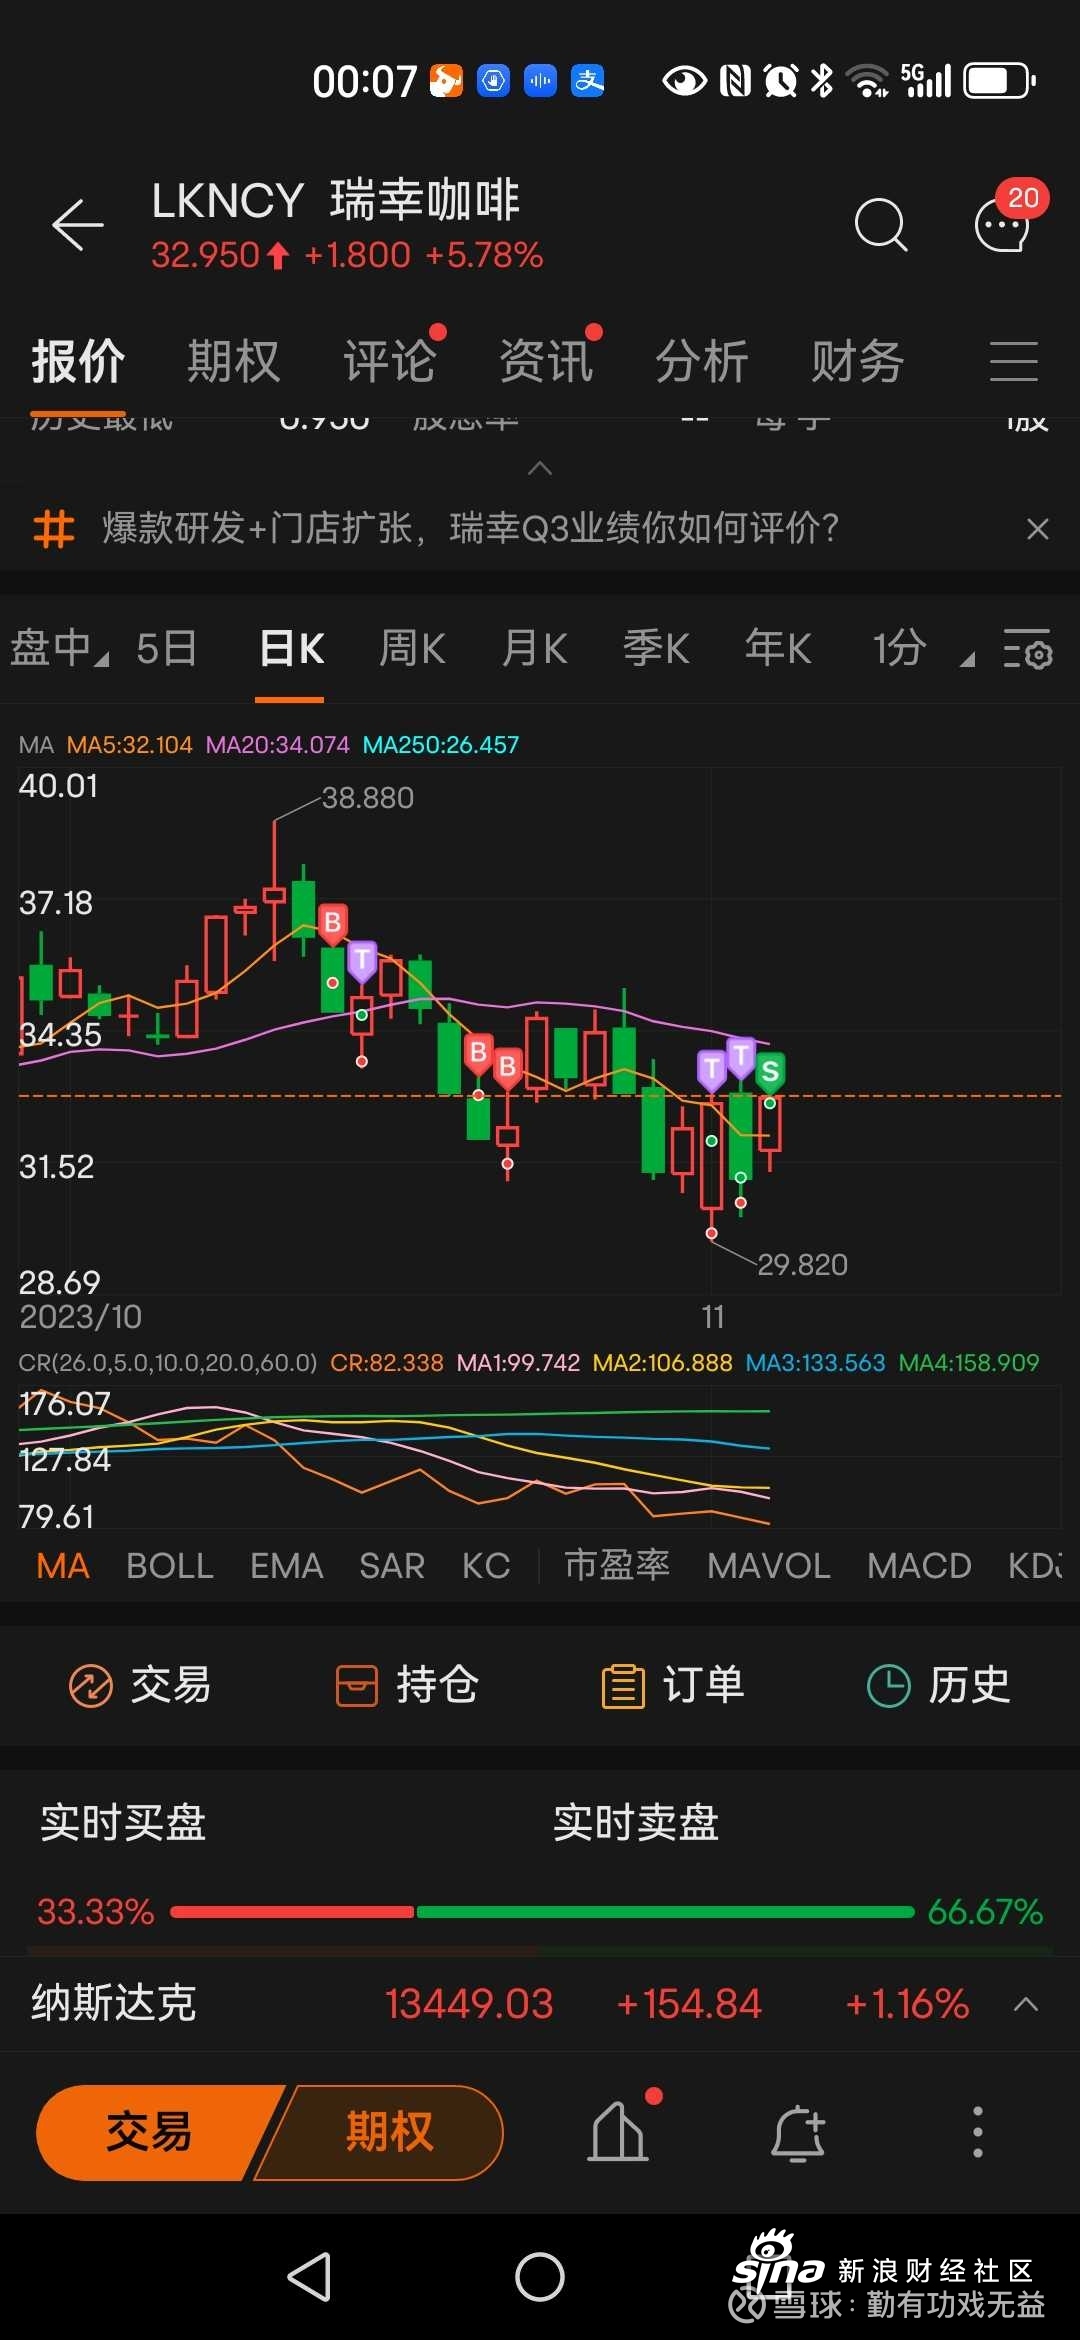Tap the back arrow icon
The height and width of the screenshot is (2340, 1080).
coord(78,224)
